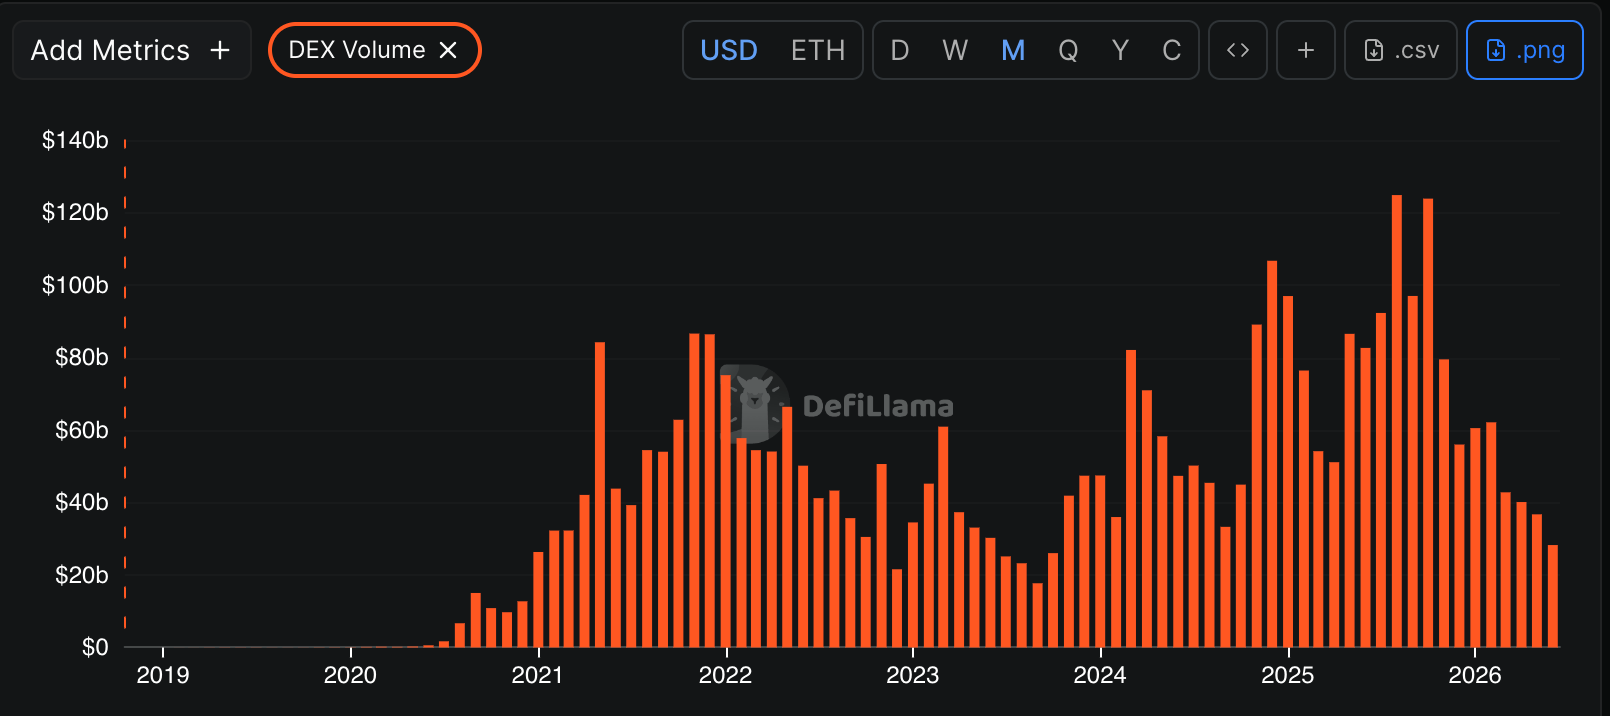This screenshot has height=716, width=1610.
Task: Click the 2025 x-axis label
Action: click(1288, 675)
